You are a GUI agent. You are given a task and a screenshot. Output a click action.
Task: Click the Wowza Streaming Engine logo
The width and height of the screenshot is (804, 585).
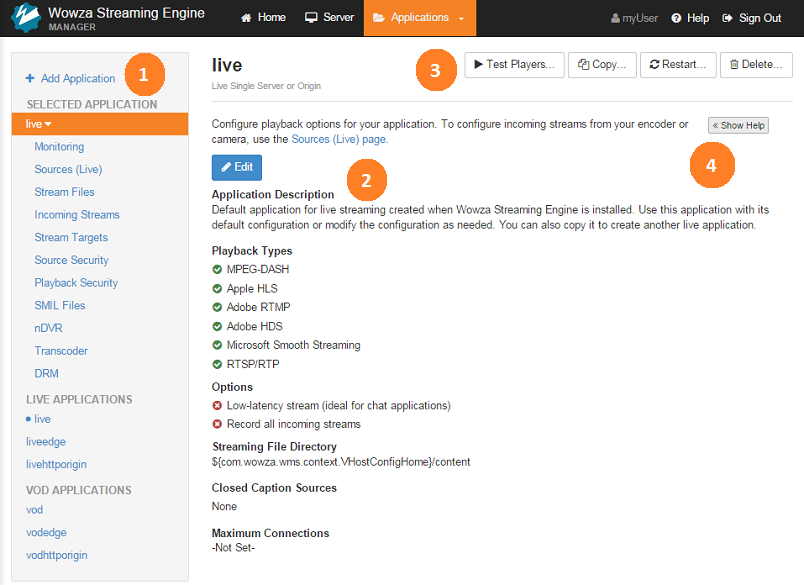click(25, 18)
